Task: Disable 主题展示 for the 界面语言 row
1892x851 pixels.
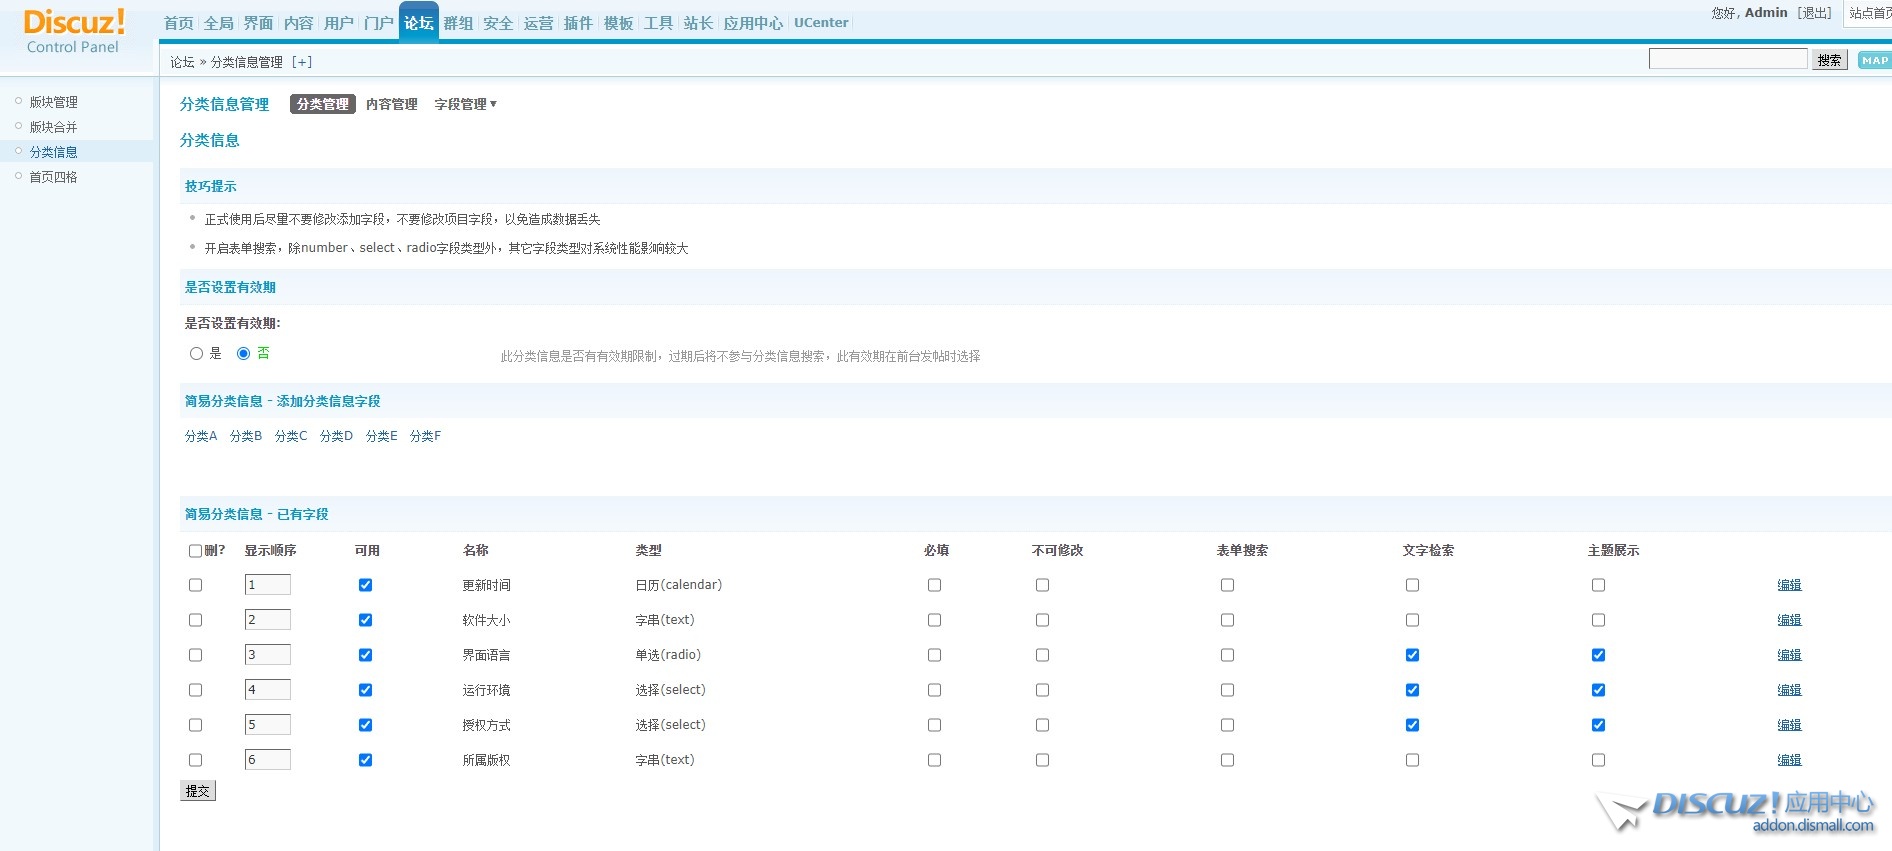Action: (1598, 655)
